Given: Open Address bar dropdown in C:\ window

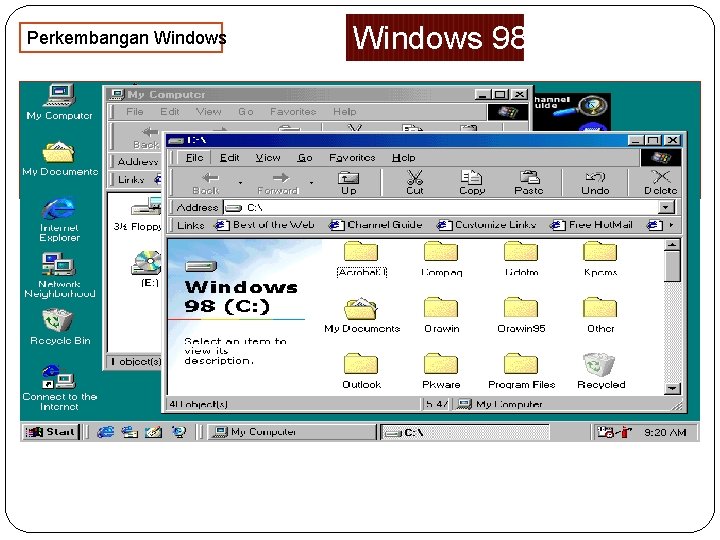Looking at the screenshot, I should point(666,208).
